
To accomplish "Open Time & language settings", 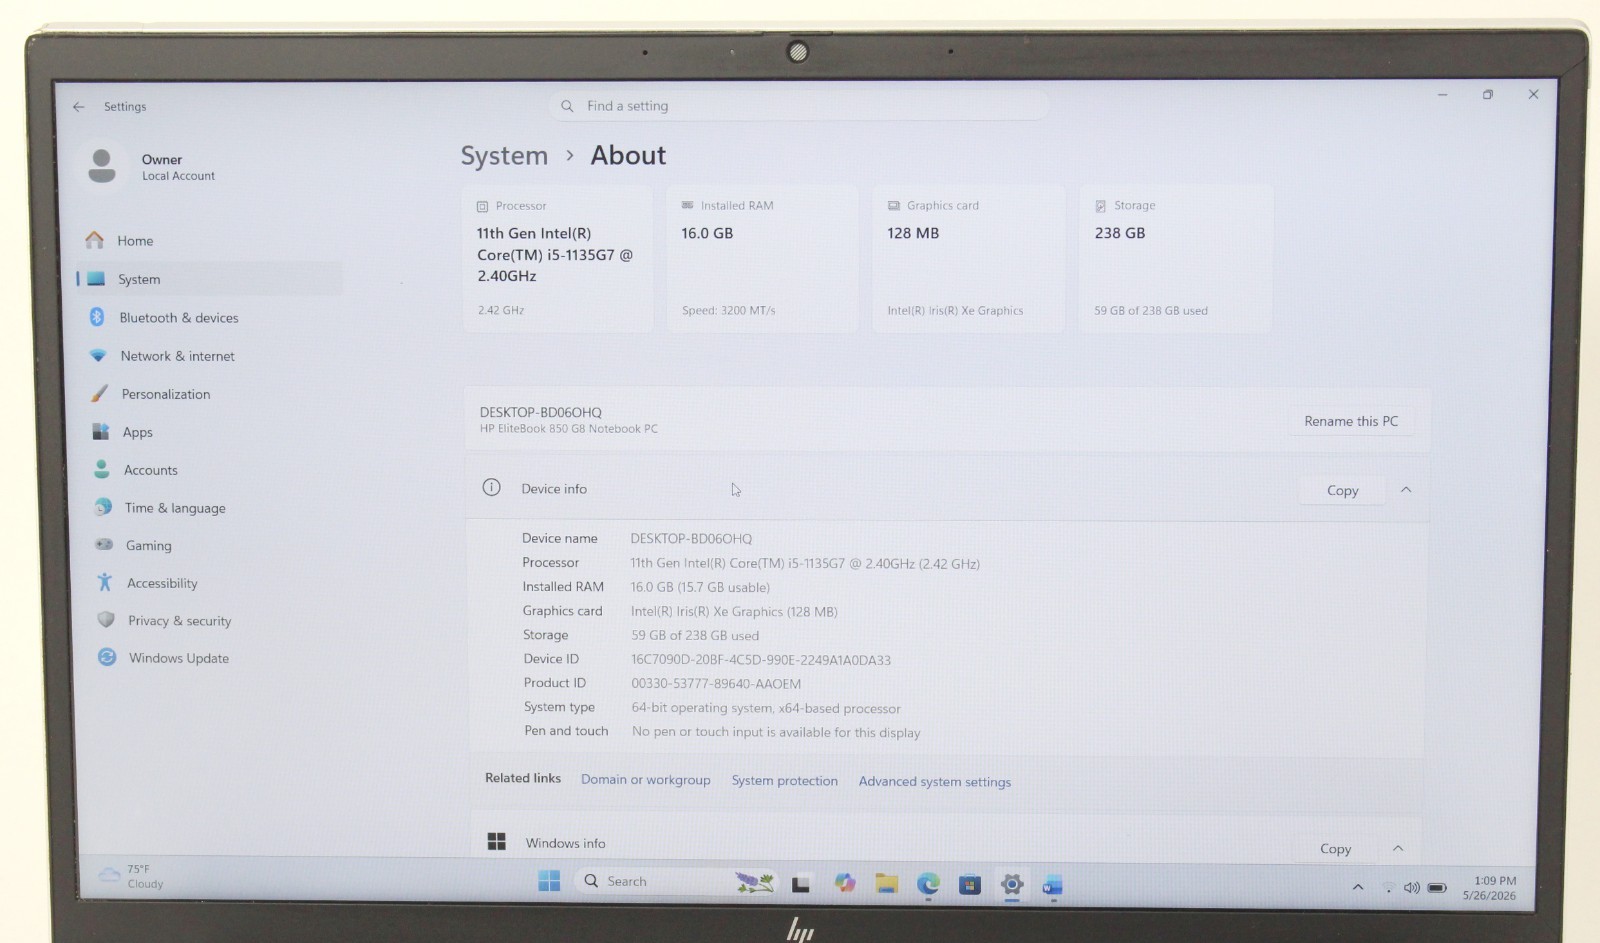I will click(x=175, y=508).
